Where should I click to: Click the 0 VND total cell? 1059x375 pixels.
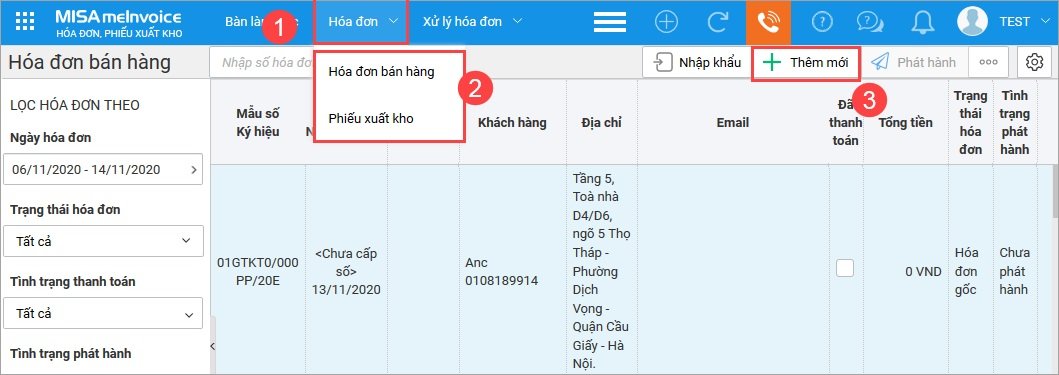pos(906,272)
